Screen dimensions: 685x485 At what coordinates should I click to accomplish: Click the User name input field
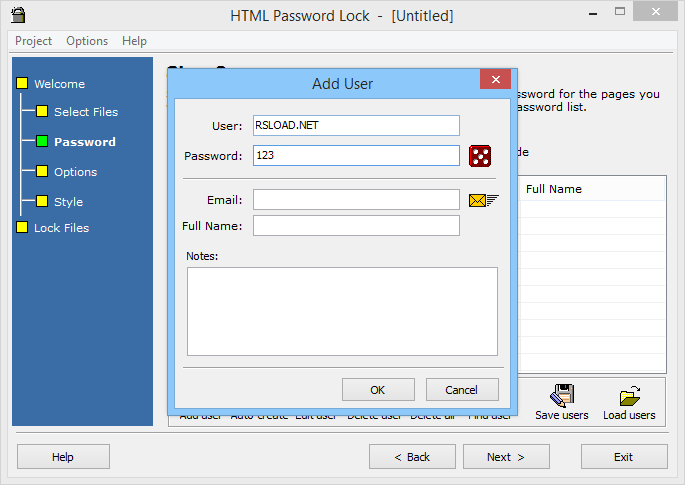[x=356, y=125]
